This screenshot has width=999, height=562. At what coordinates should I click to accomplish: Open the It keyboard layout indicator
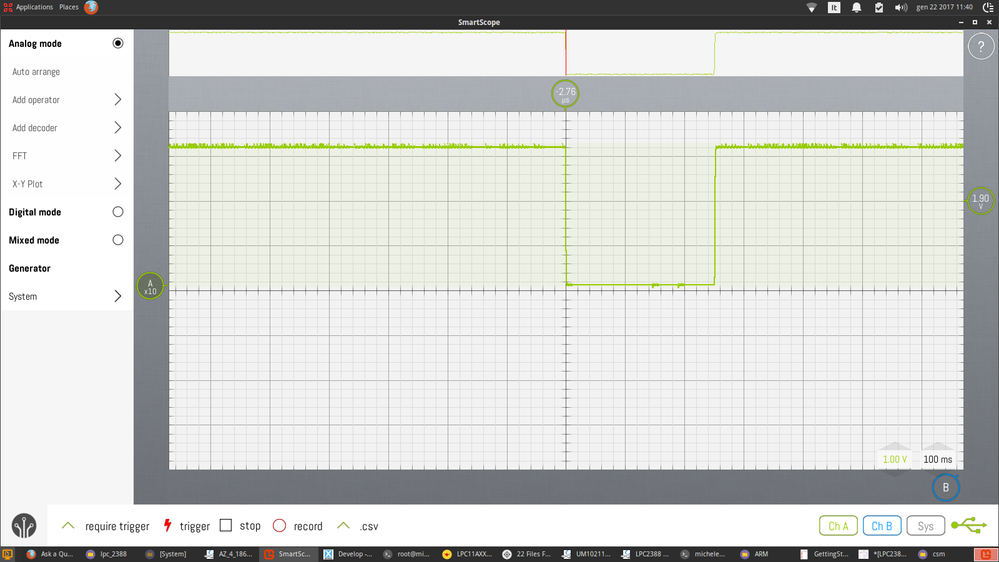point(834,8)
